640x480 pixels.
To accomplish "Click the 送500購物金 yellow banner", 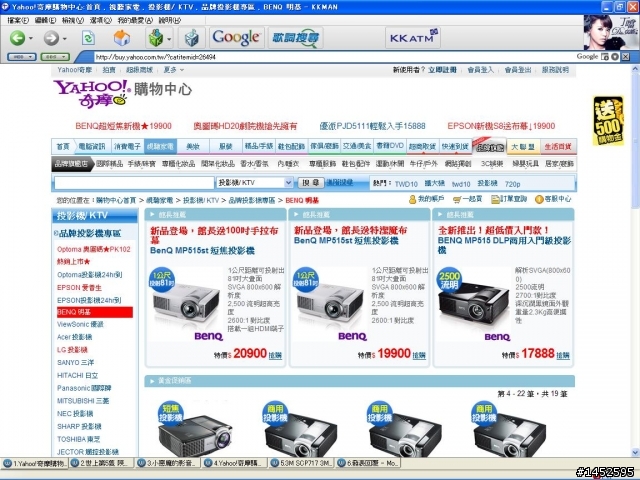I will click(608, 121).
